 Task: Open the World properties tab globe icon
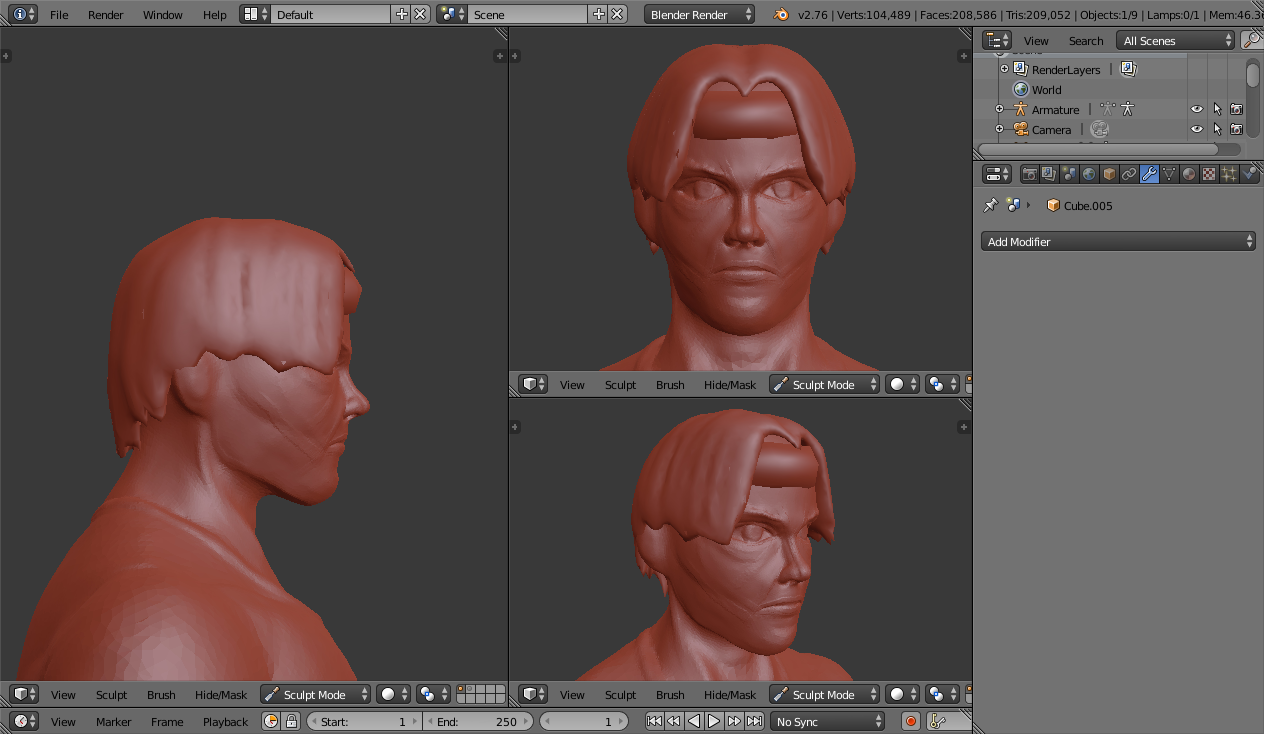click(1089, 174)
